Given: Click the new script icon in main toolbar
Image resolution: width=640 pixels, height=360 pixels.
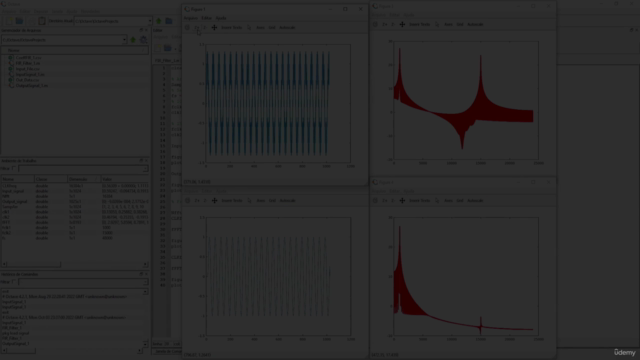Looking at the screenshot, I should pyautogui.click(x=9, y=21).
